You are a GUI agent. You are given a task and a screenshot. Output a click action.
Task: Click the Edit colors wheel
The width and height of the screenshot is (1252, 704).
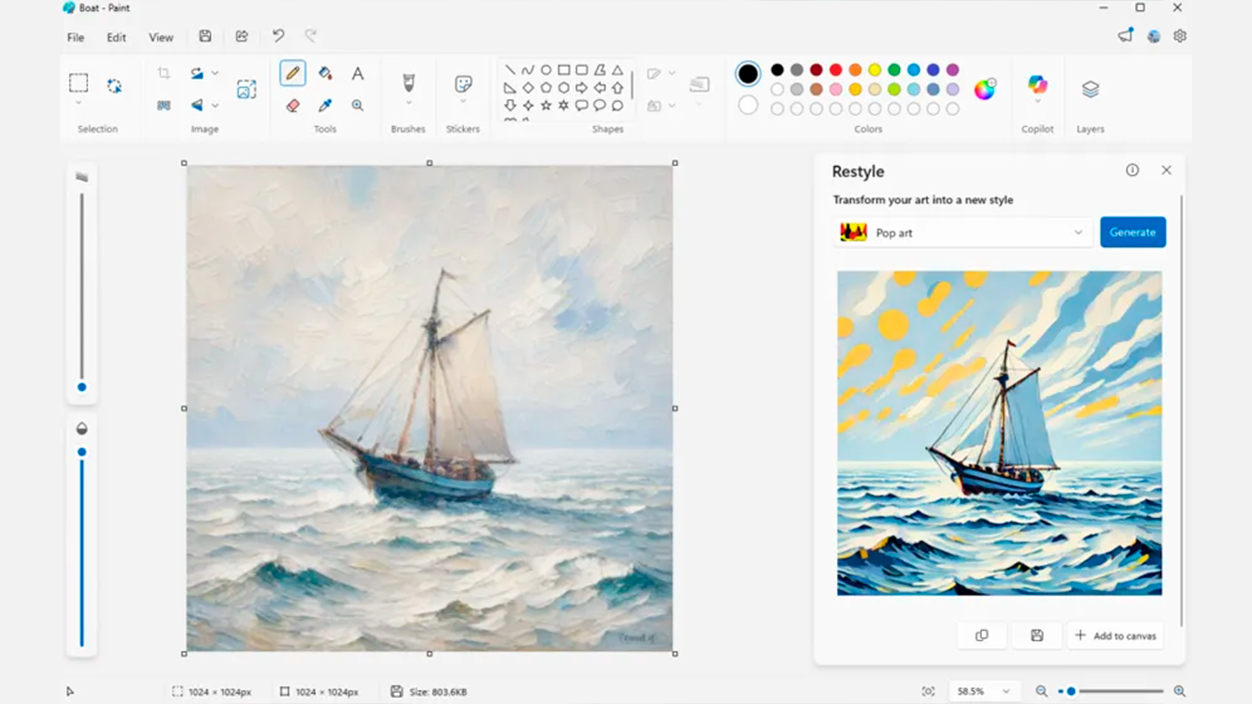pos(985,89)
